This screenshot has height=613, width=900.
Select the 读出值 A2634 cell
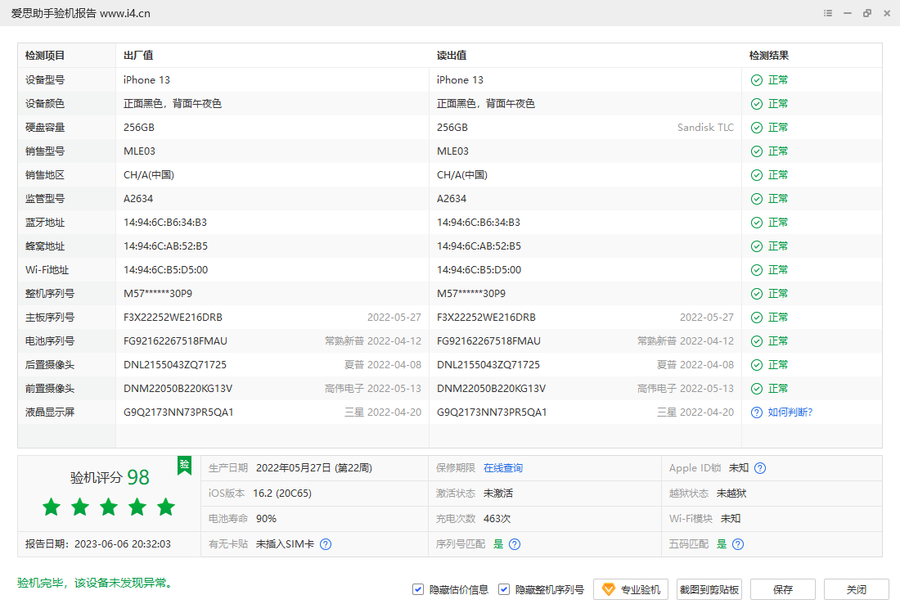click(x=452, y=199)
